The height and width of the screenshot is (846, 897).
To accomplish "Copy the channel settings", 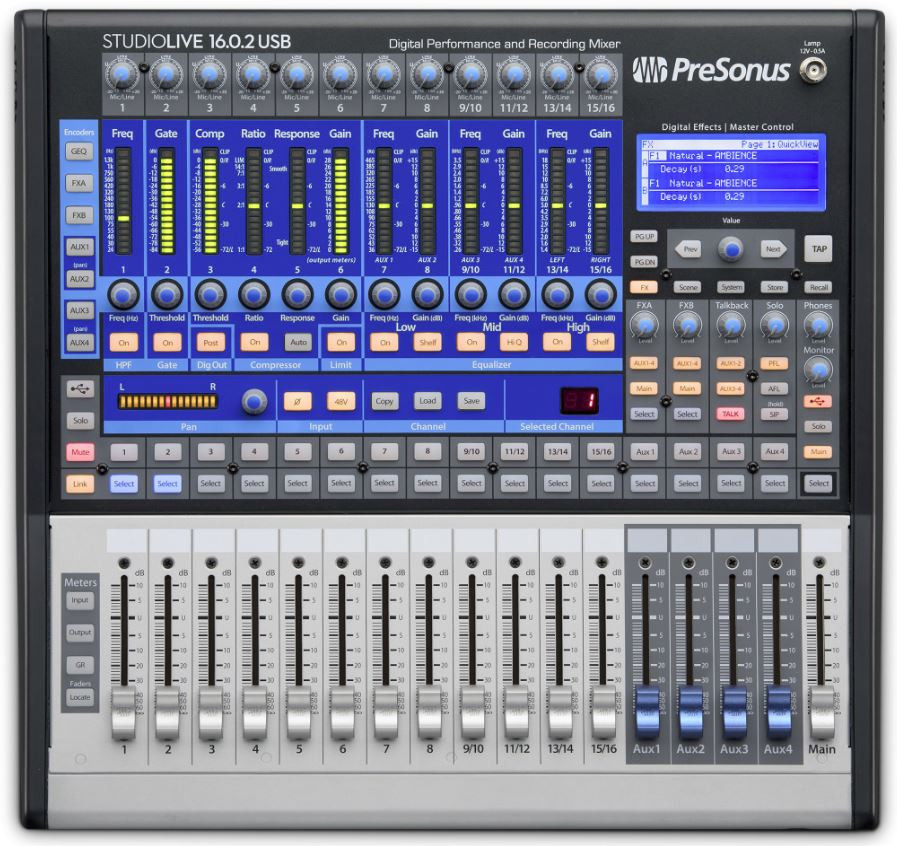I will click(x=384, y=401).
